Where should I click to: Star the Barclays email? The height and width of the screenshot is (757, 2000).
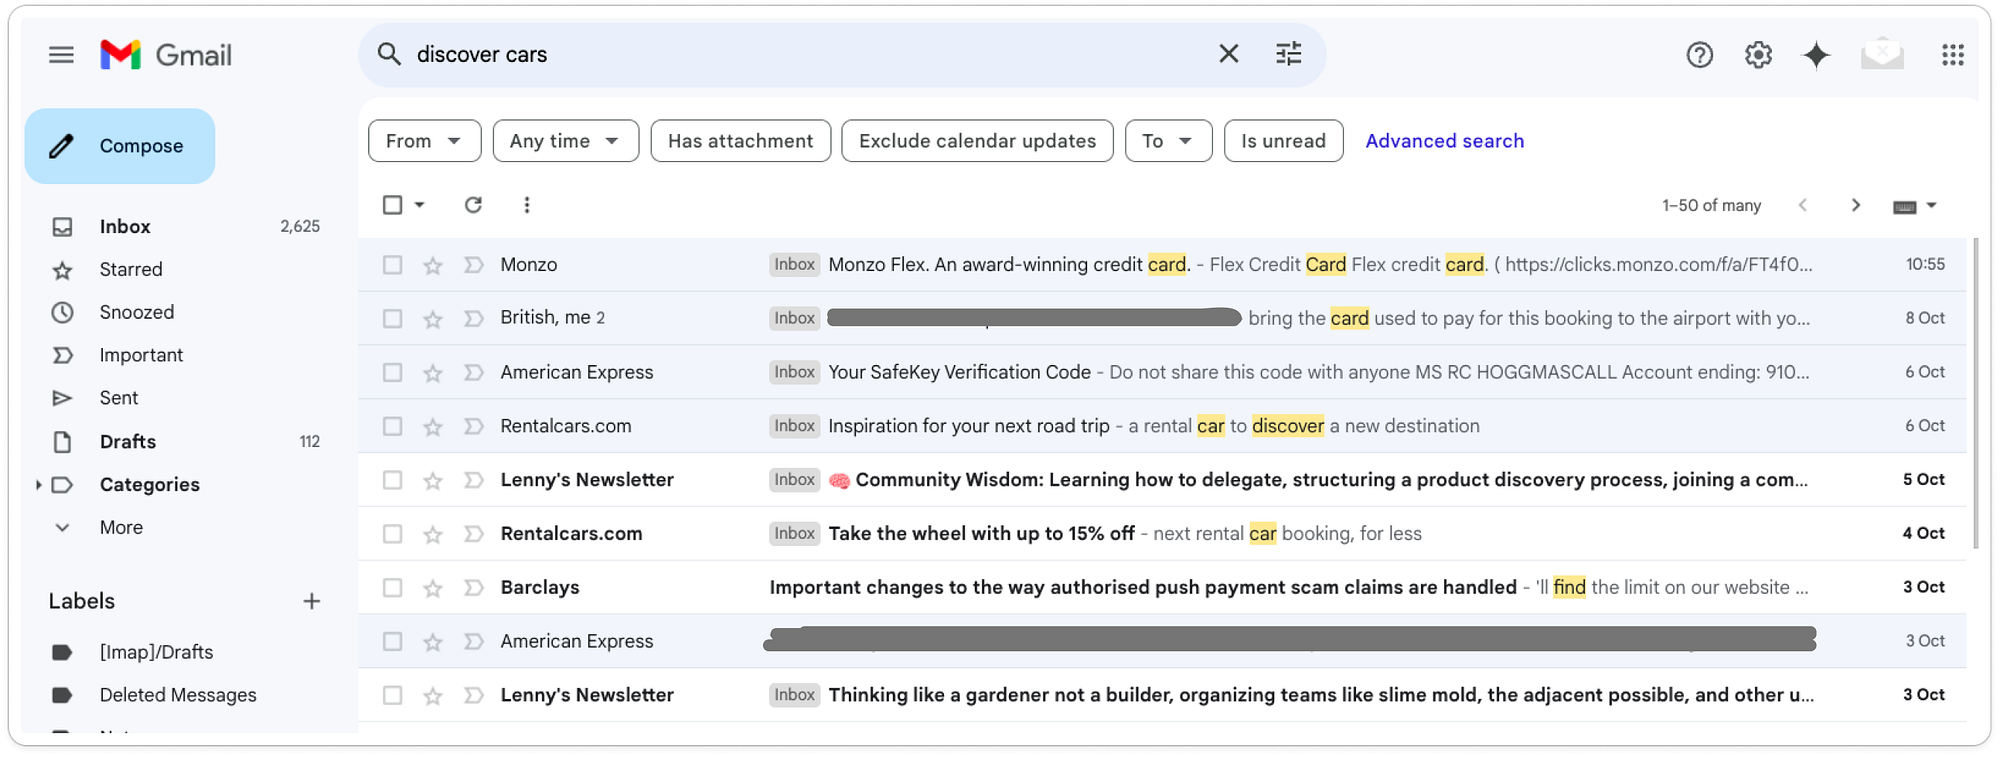click(x=432, y=588)
